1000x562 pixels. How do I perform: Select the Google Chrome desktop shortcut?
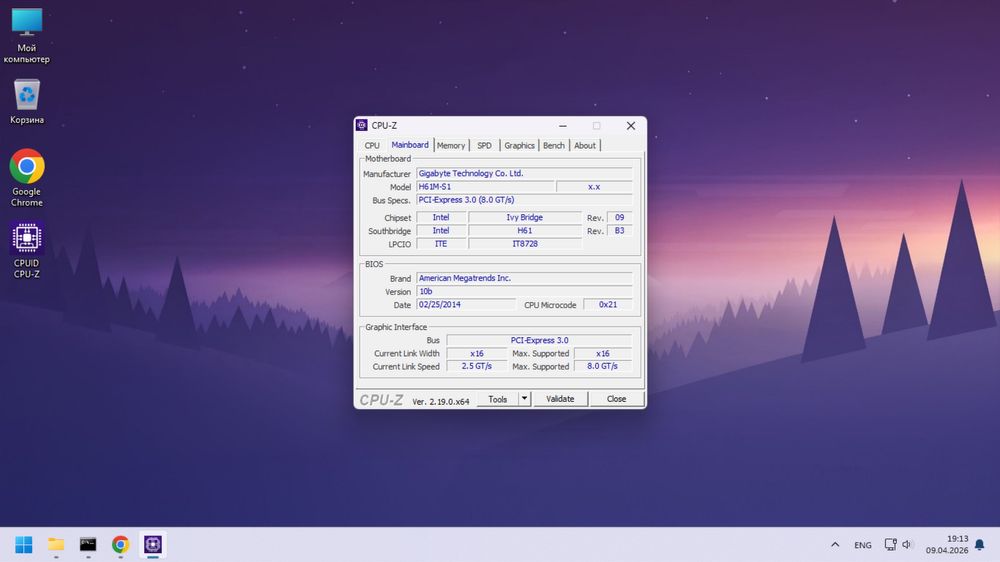27,178
